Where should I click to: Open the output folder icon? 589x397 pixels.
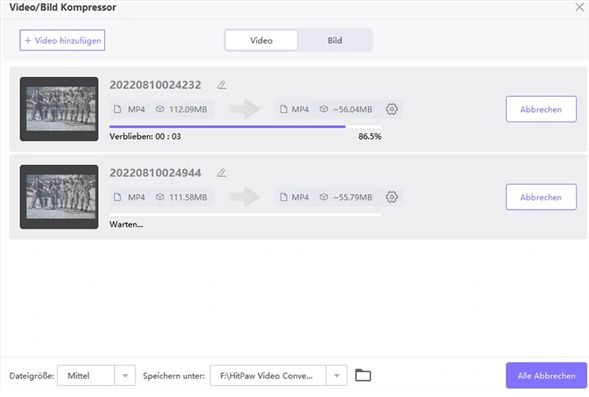click(363, 375)
